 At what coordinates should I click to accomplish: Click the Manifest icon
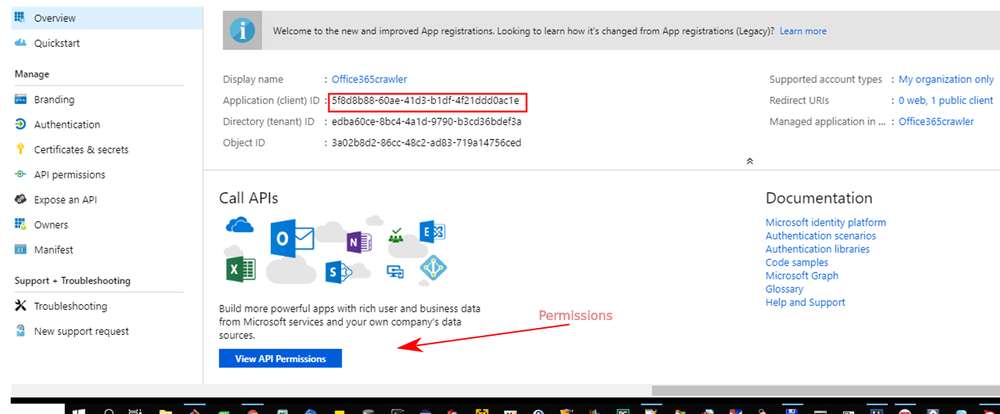pos(20,249)
